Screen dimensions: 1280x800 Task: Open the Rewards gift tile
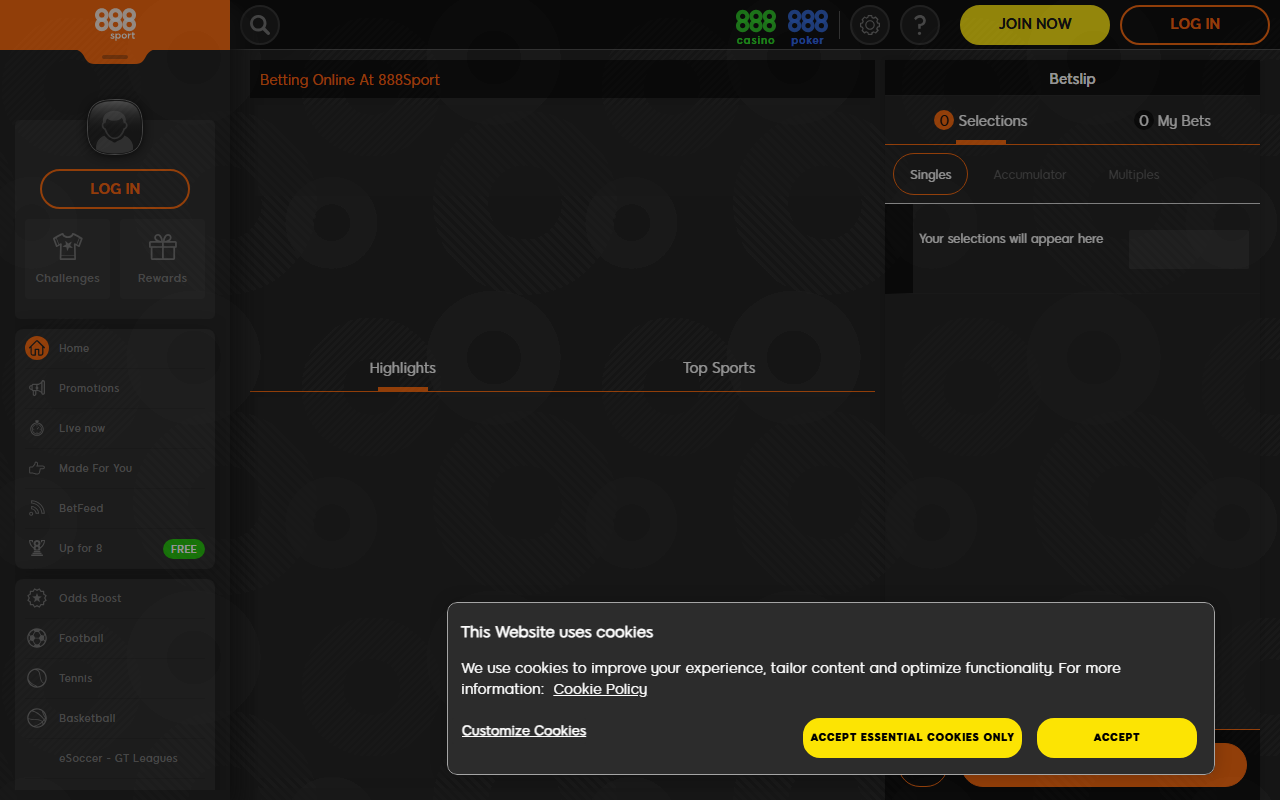(x=163, y=259)
